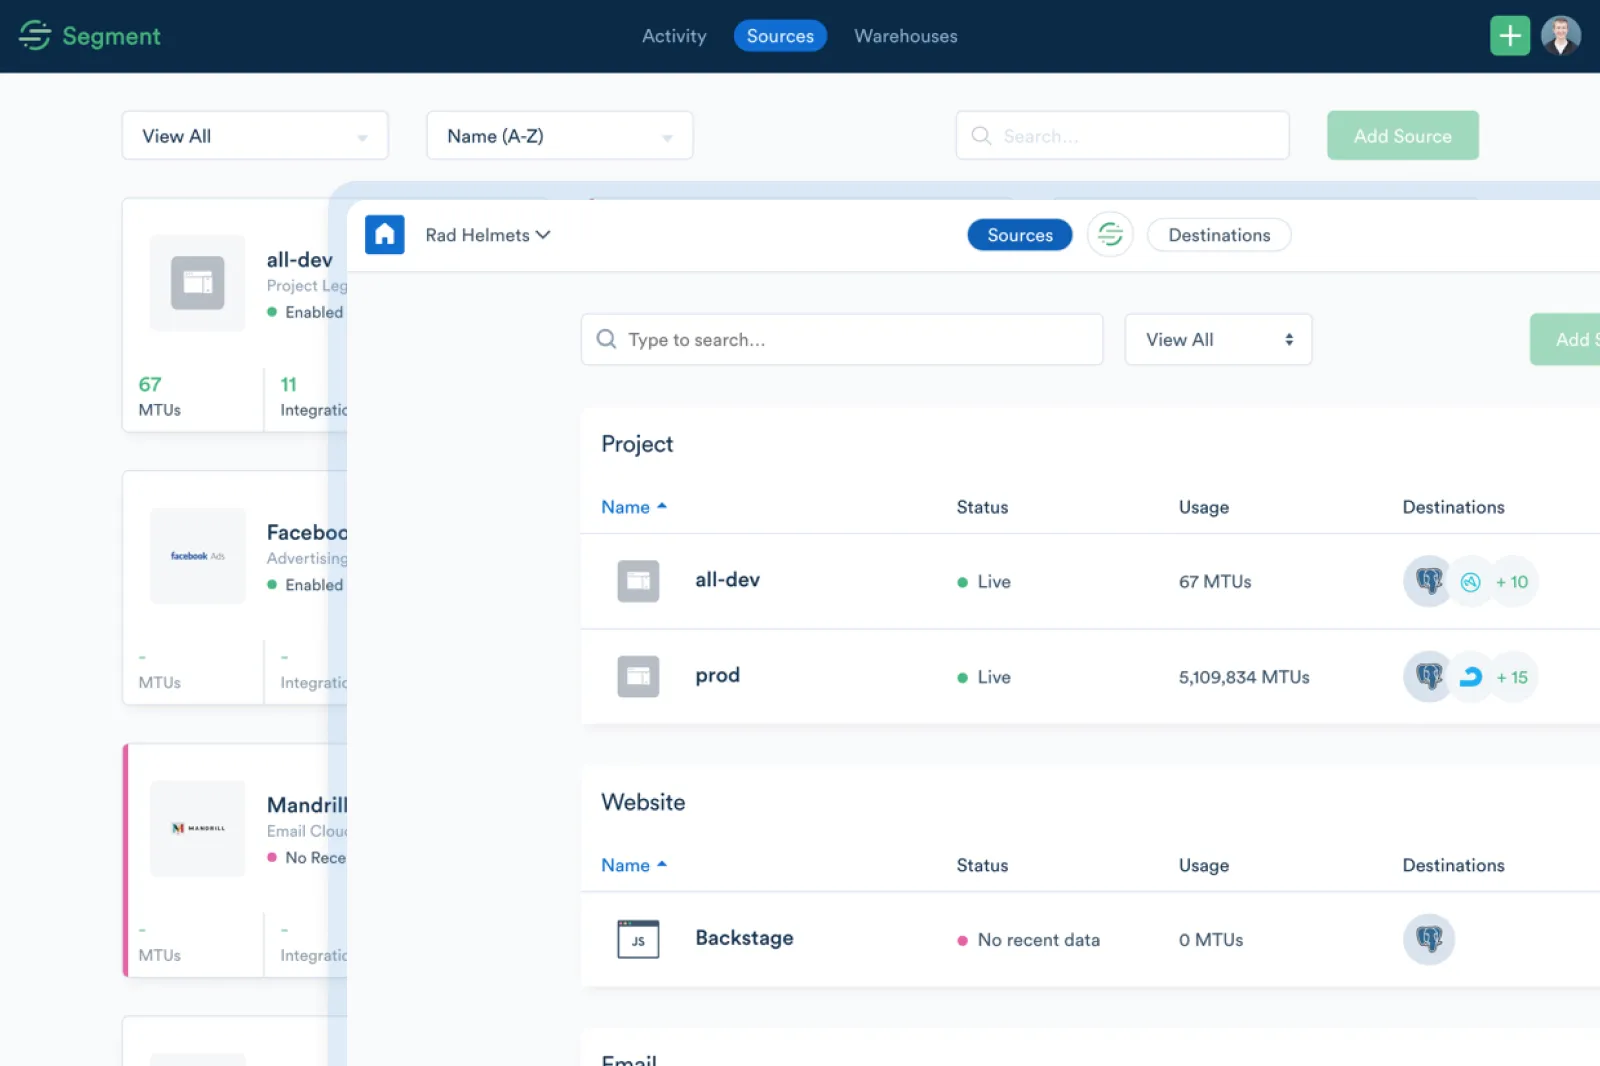Click the Search field in back window

pyautogui.click(x=1122, y=135)
